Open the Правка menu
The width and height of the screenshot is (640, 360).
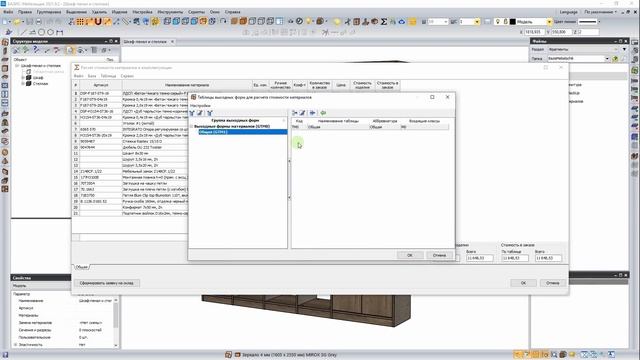pyautogui.click(x=25, y=12)
